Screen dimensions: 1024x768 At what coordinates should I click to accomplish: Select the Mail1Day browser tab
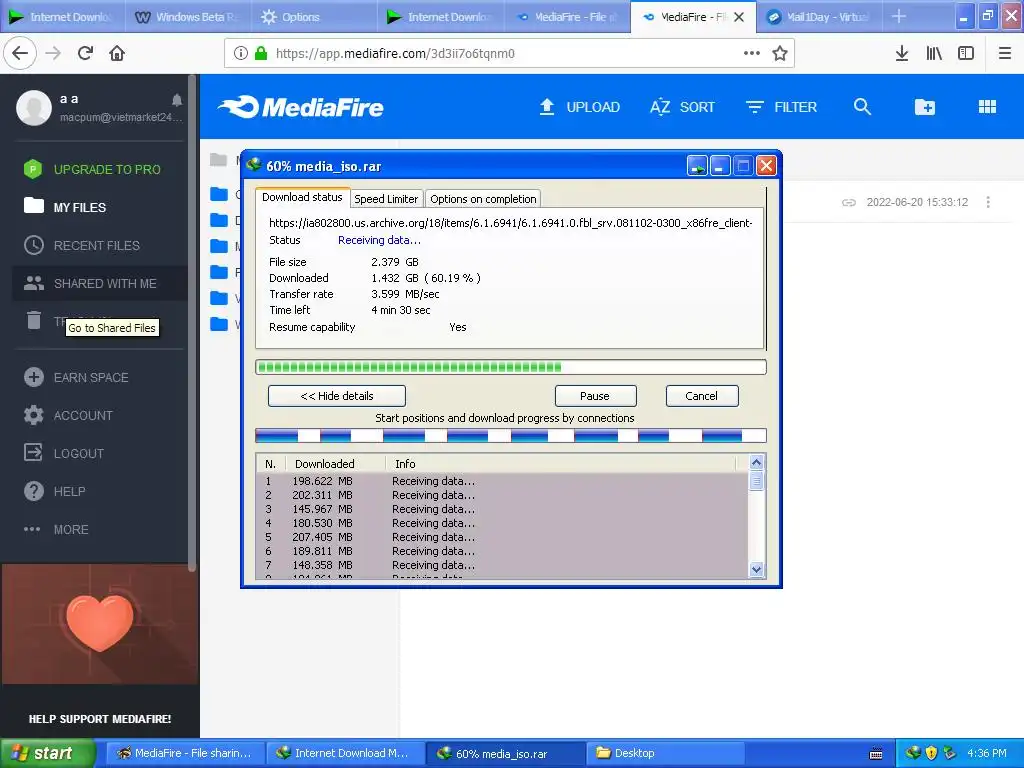(x=820, y=17)
